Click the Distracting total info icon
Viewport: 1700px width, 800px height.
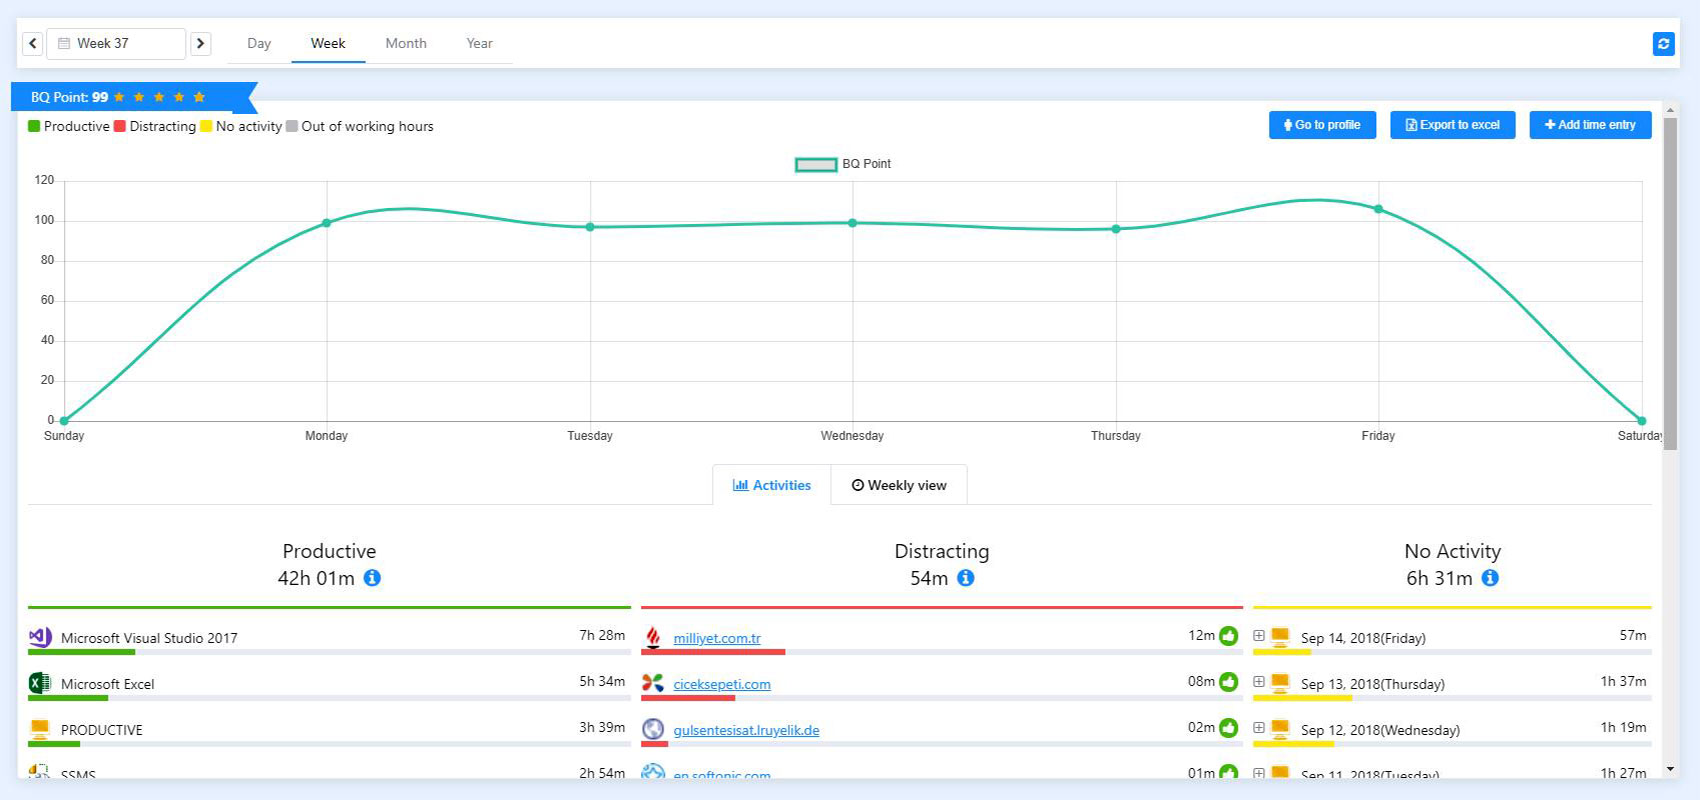point(966,578)
